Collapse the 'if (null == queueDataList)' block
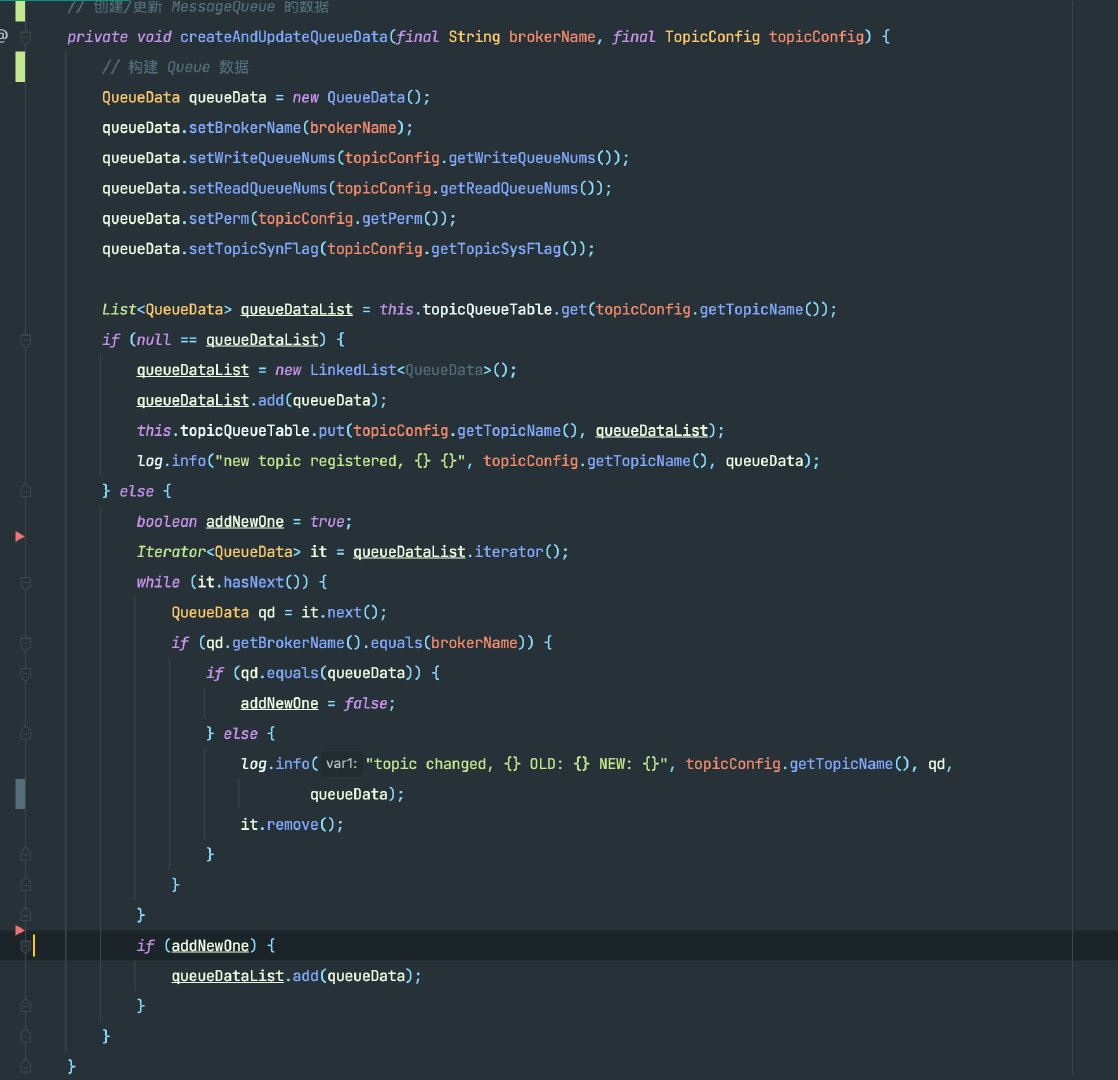Viewport: 1118px width, 1080px height. click(26, 340)
